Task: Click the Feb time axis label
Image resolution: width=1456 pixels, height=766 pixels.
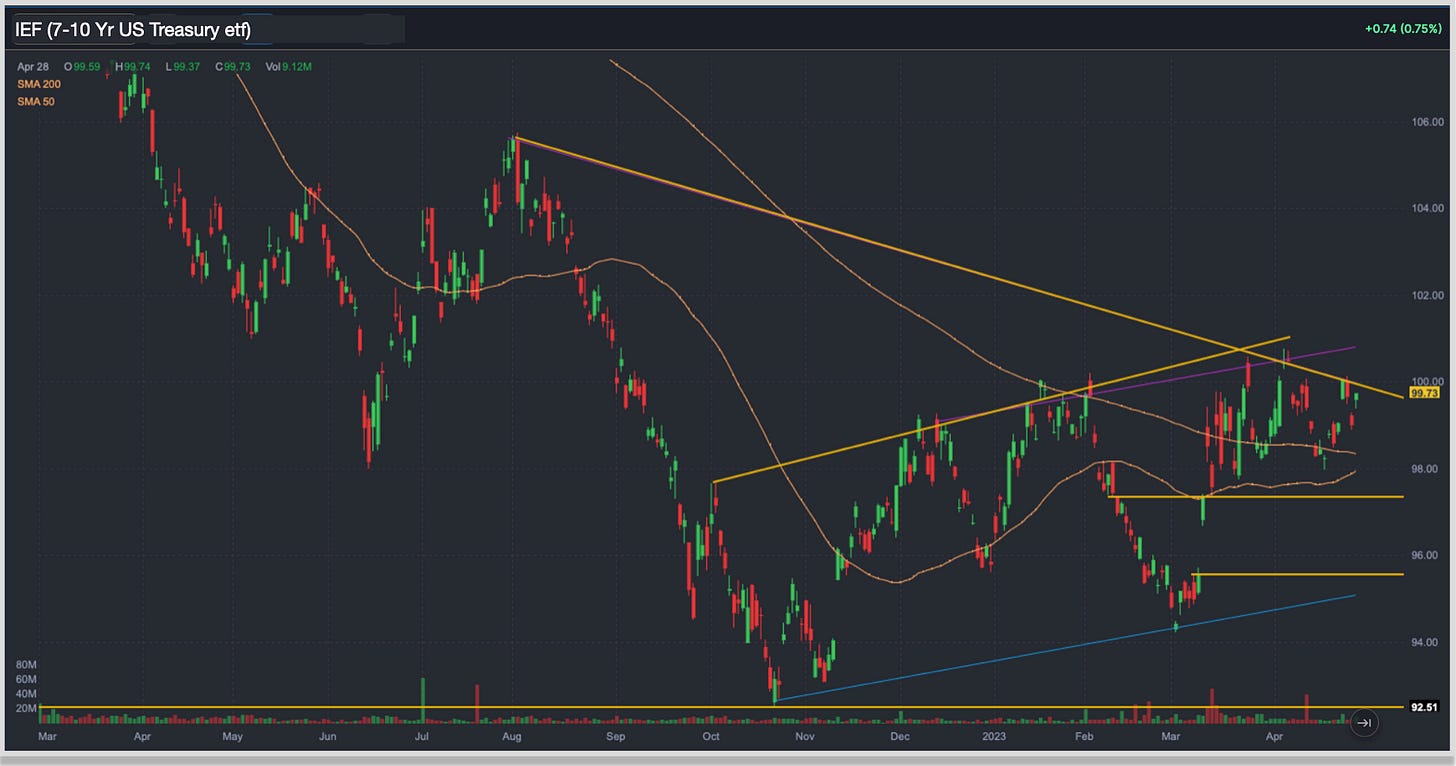Action: pyautogui.click(x=1084, y=736)
